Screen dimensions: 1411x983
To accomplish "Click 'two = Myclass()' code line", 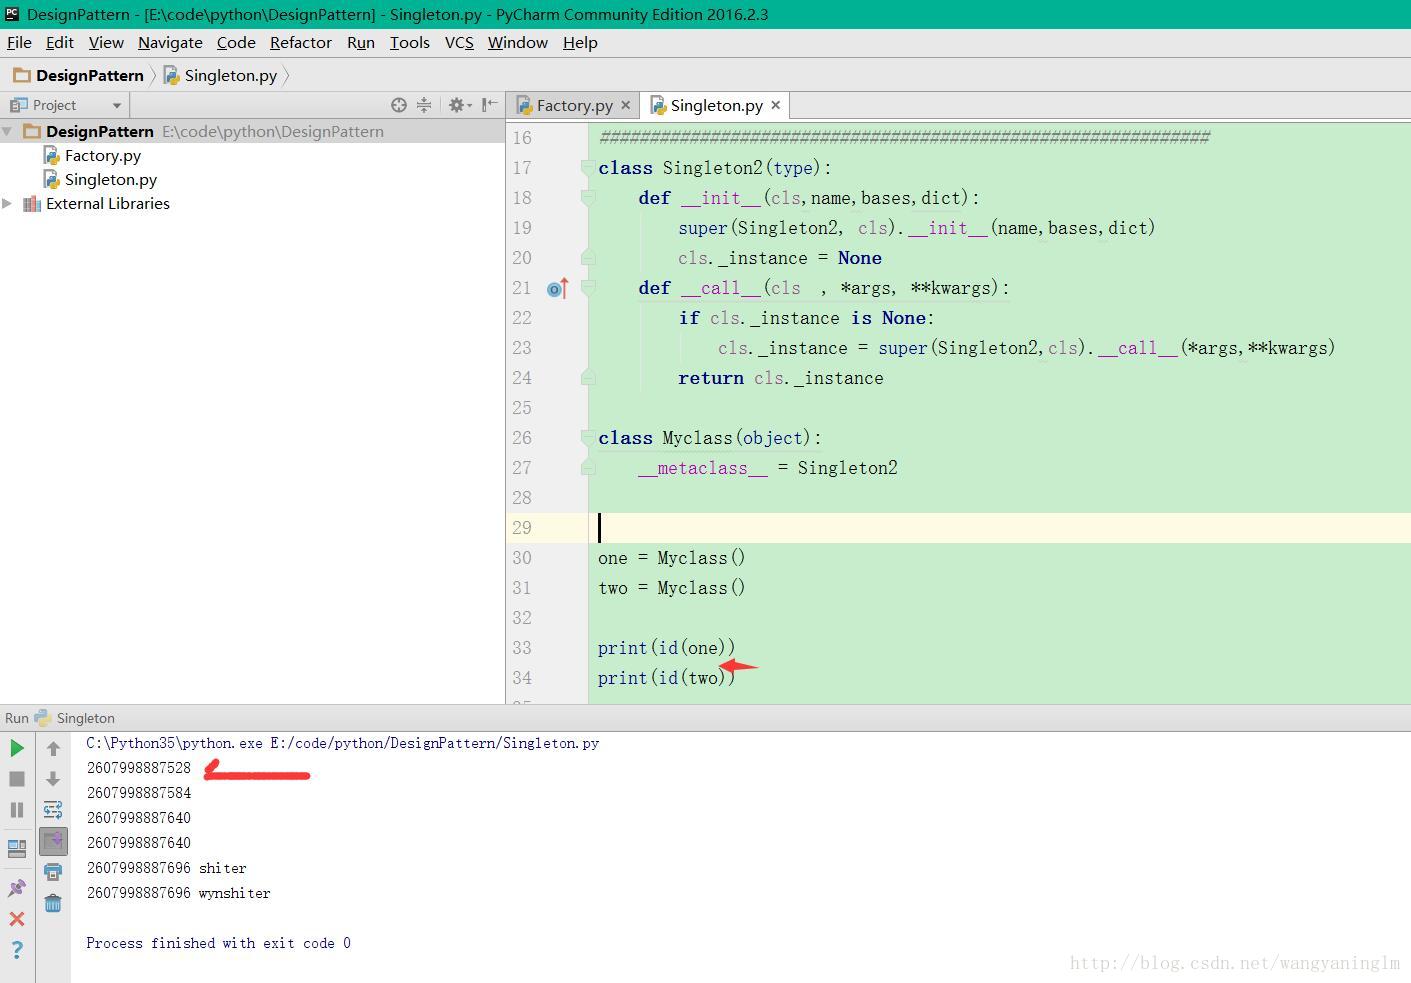I will point(672,588).
